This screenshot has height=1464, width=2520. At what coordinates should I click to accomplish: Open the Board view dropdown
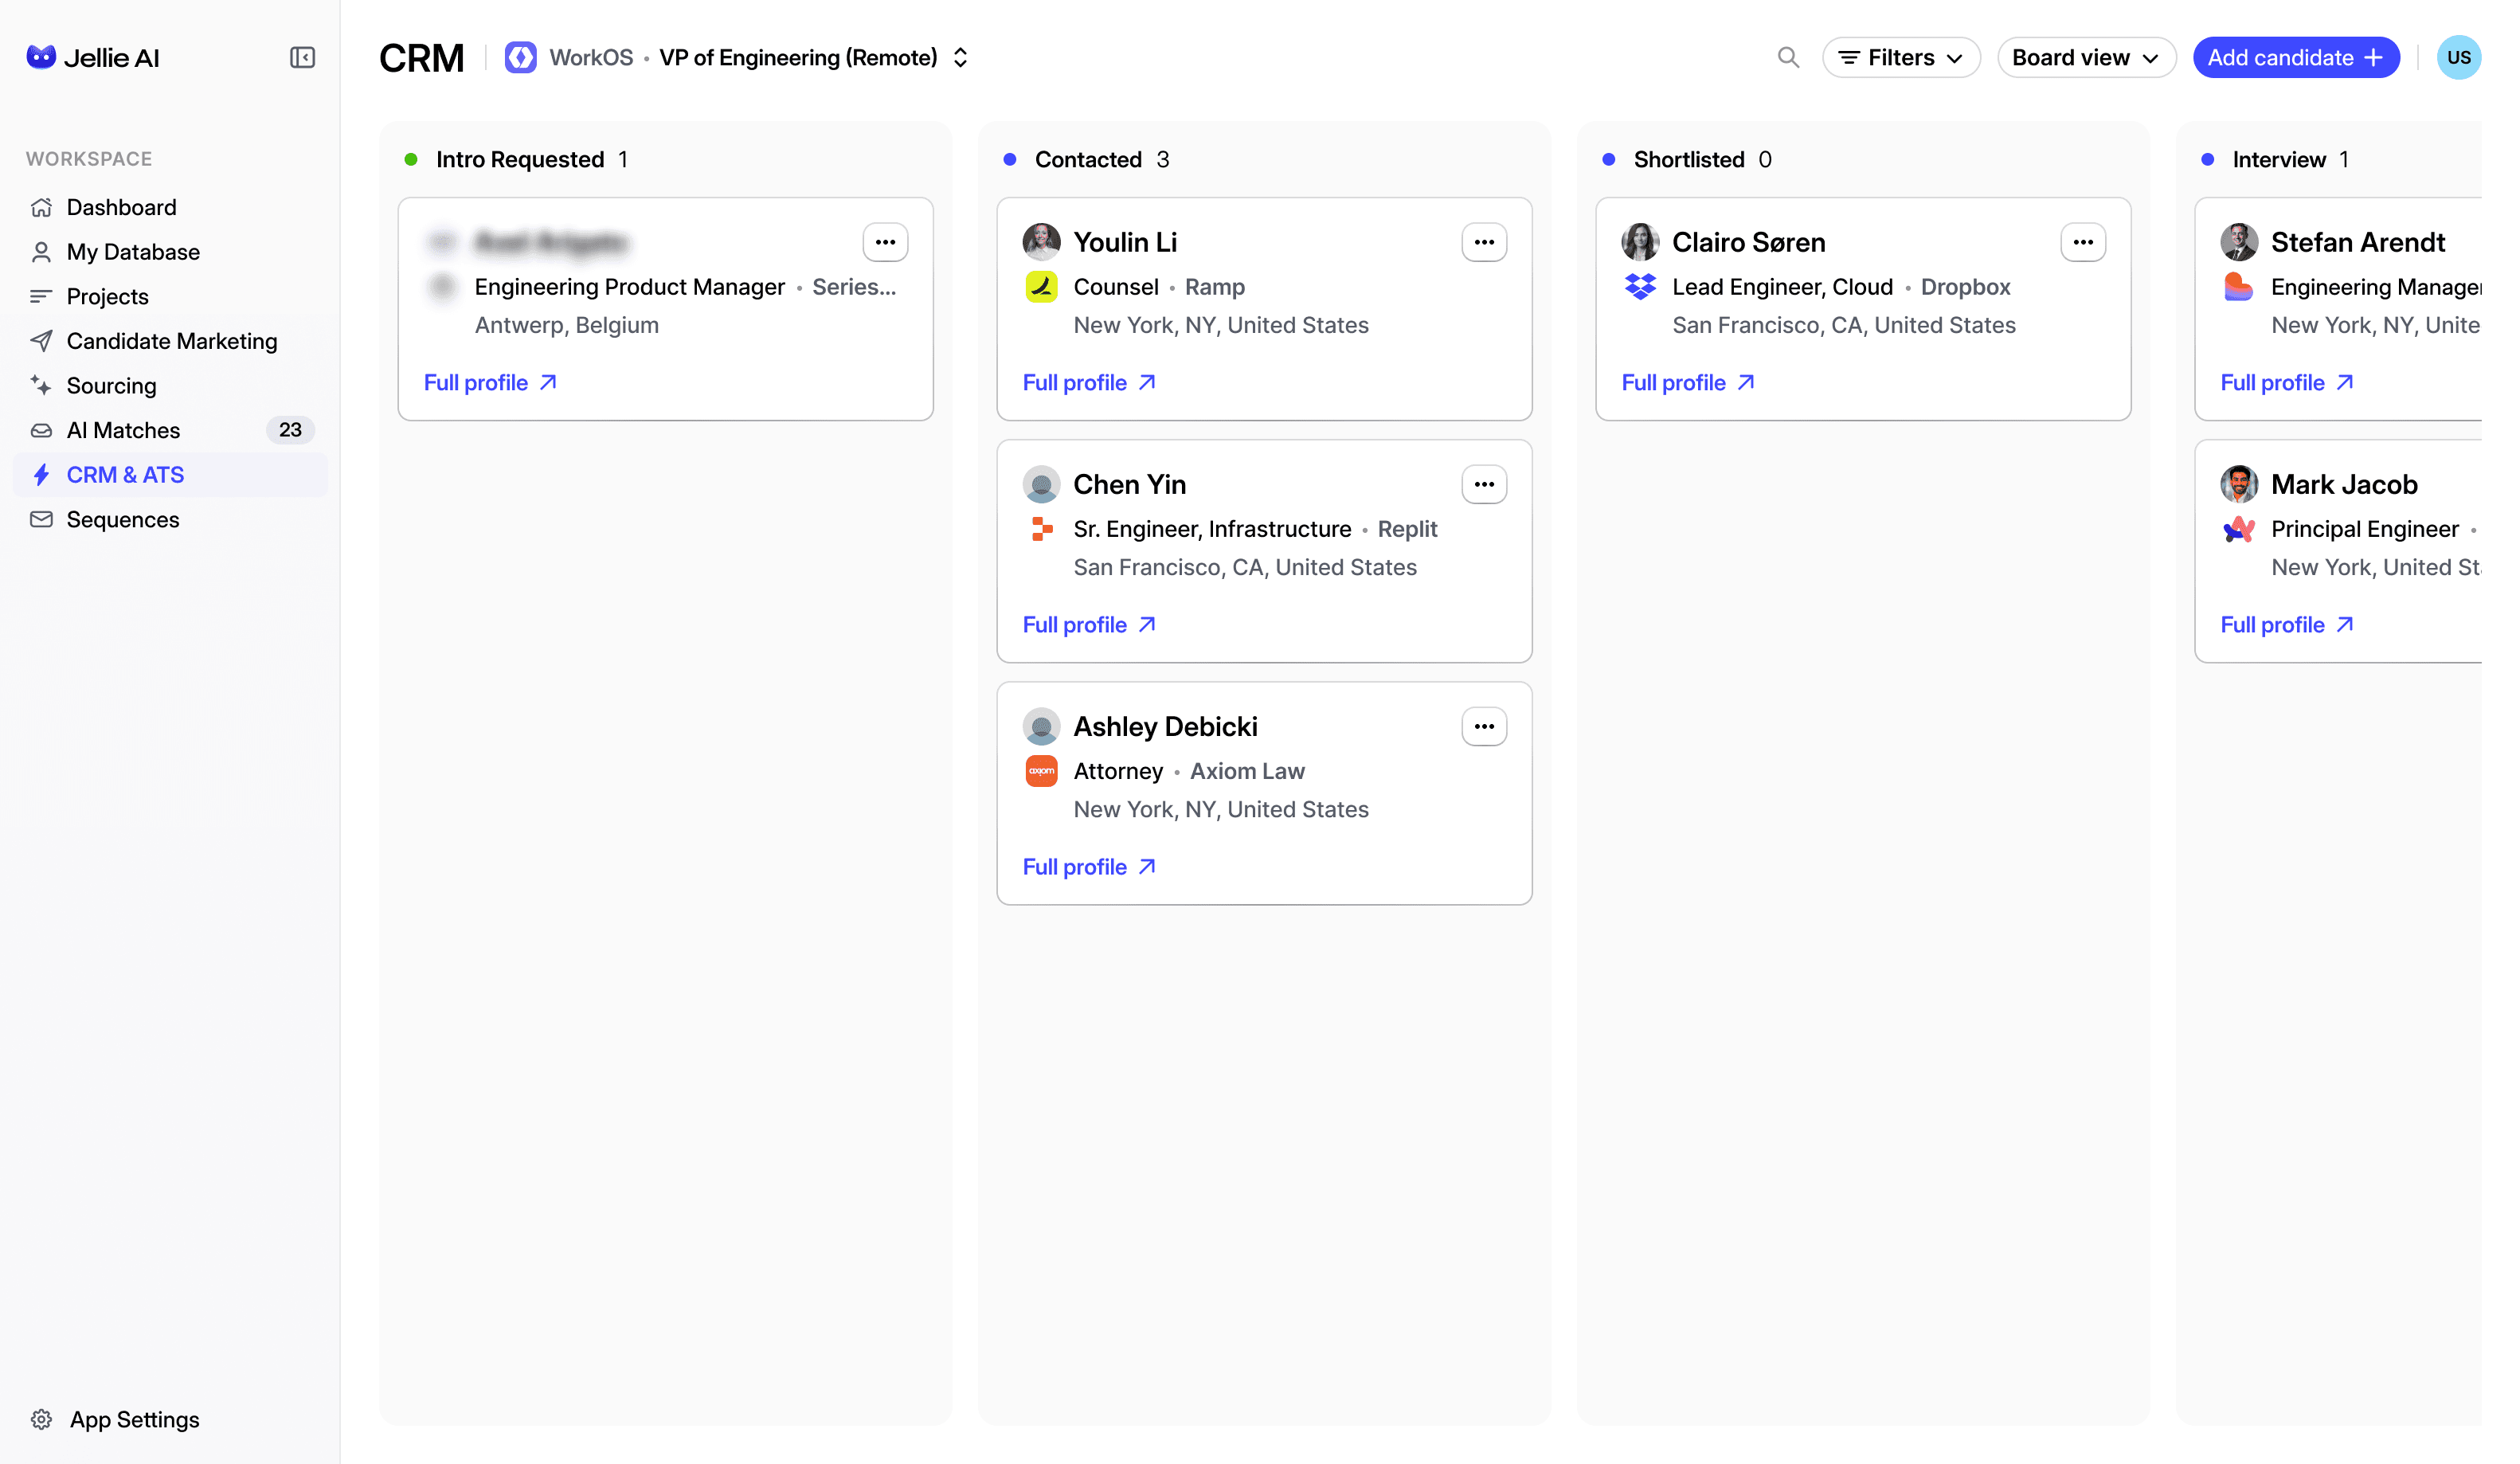click(x=2085, y=58)
